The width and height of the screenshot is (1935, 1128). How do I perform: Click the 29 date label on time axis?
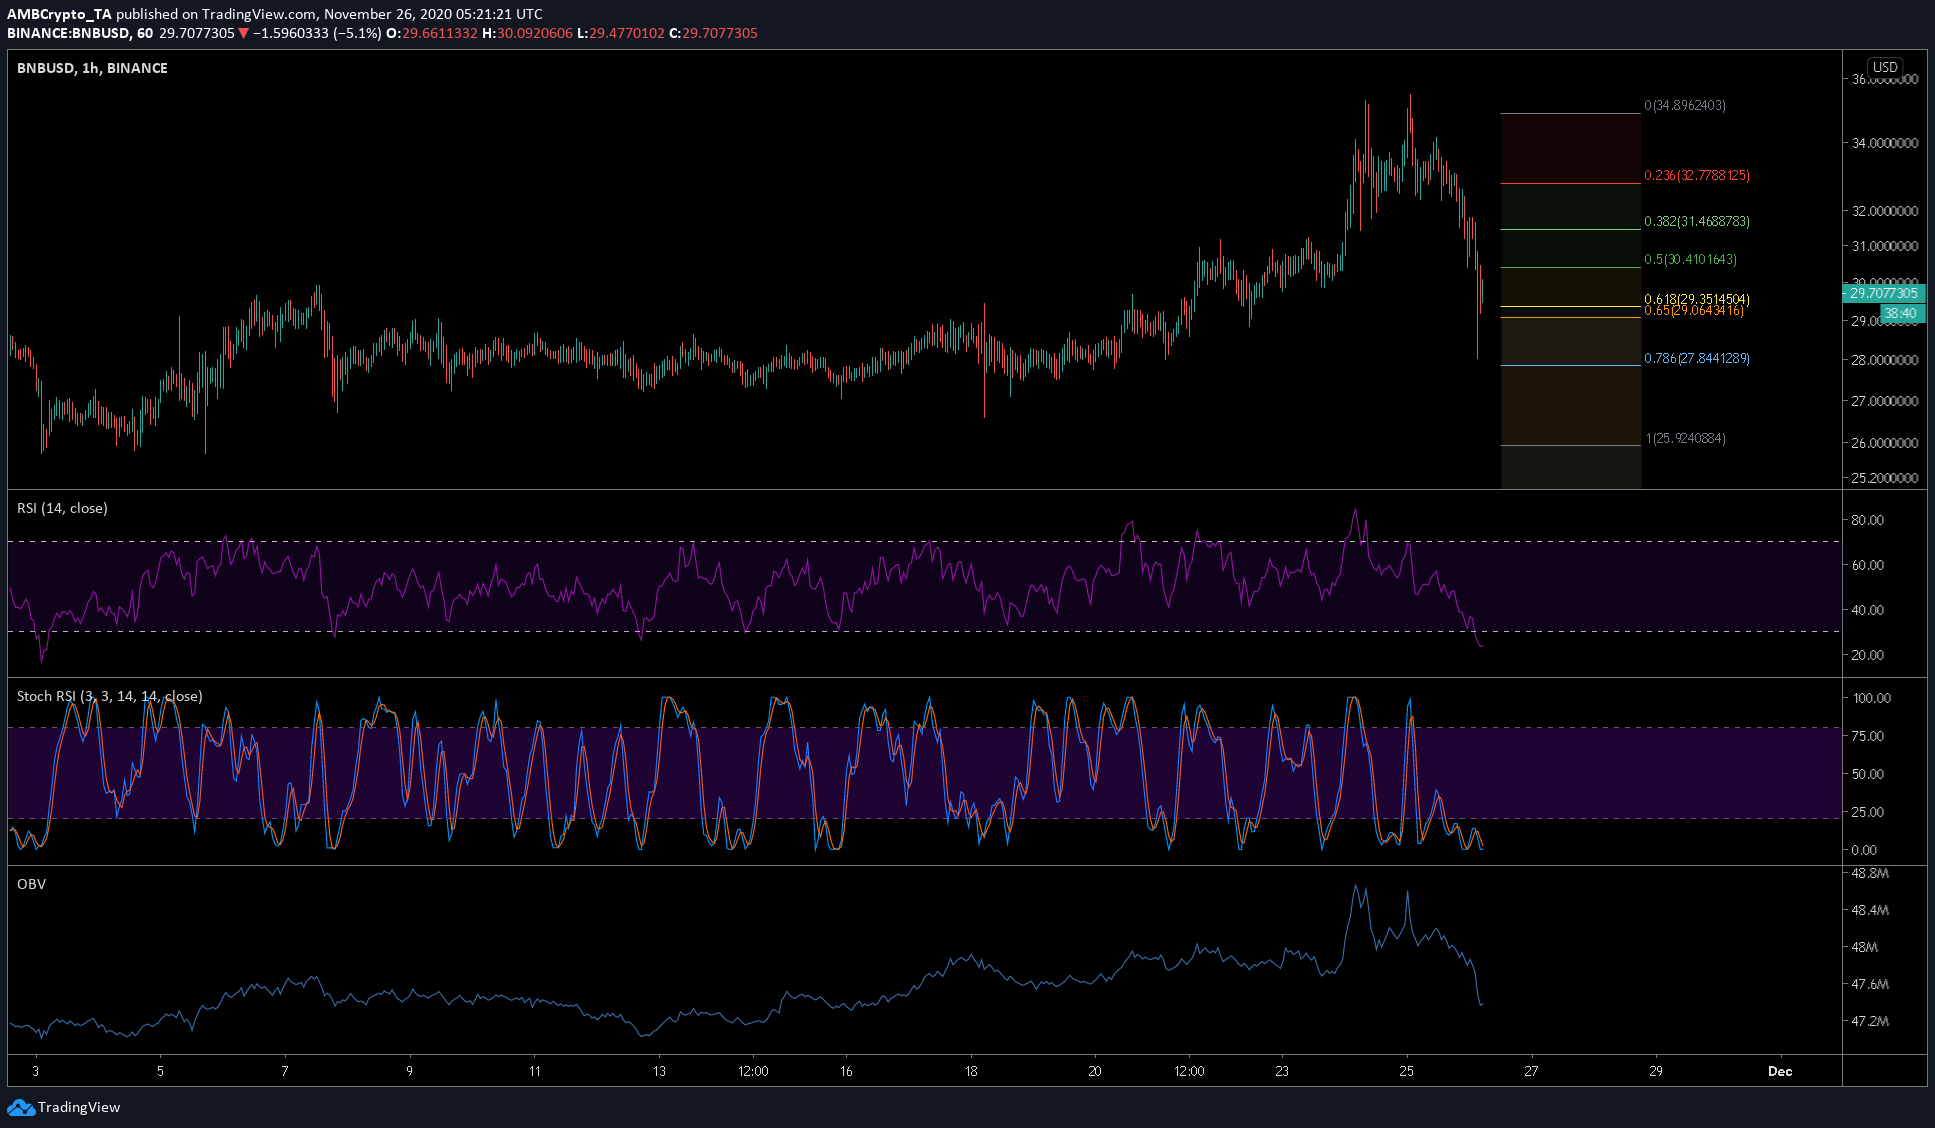click(x=1656, y=1071)
